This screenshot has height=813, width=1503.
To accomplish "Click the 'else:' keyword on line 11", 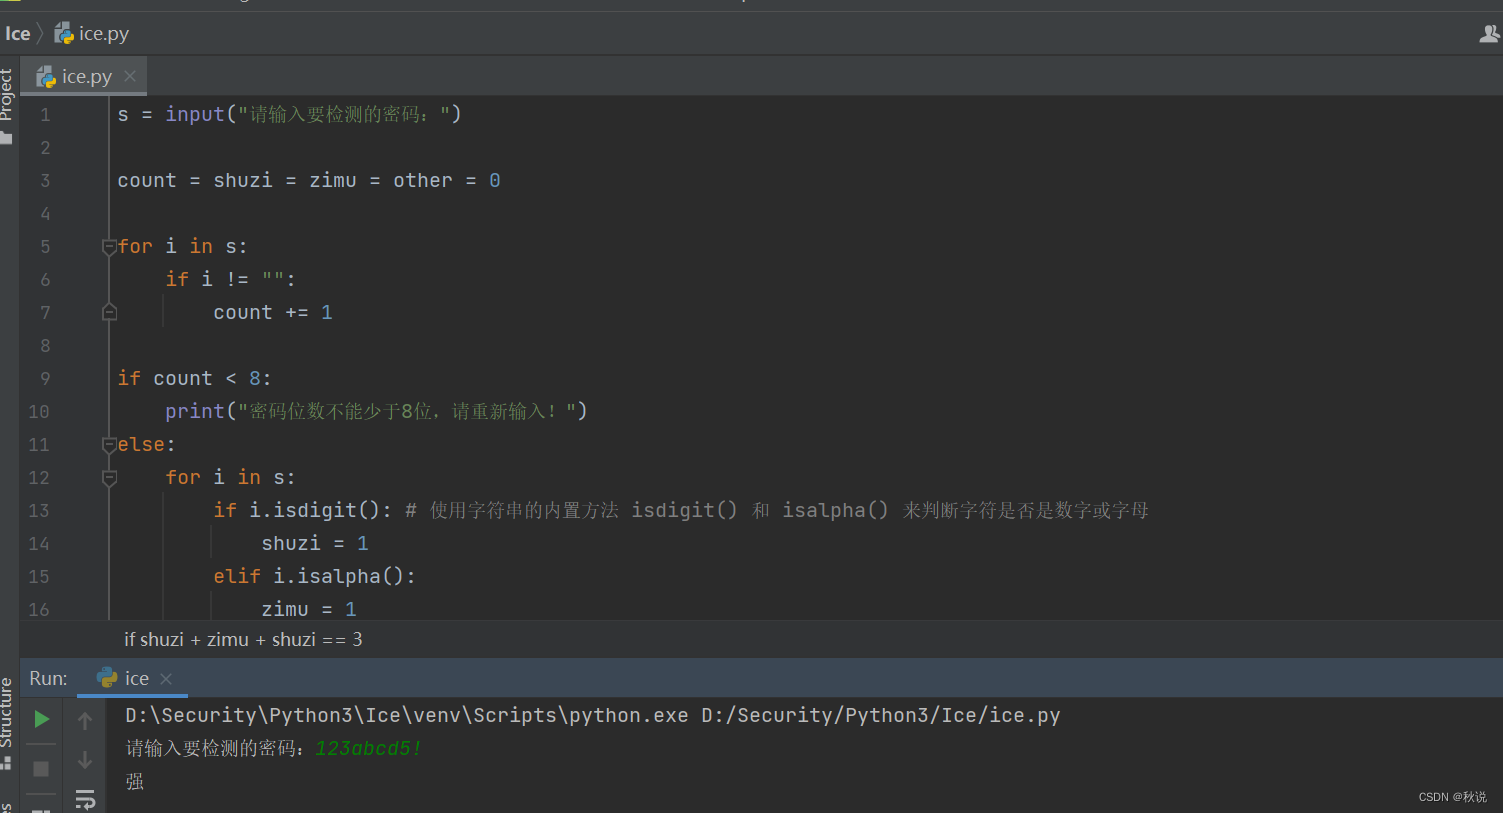I will pos(146,445).
